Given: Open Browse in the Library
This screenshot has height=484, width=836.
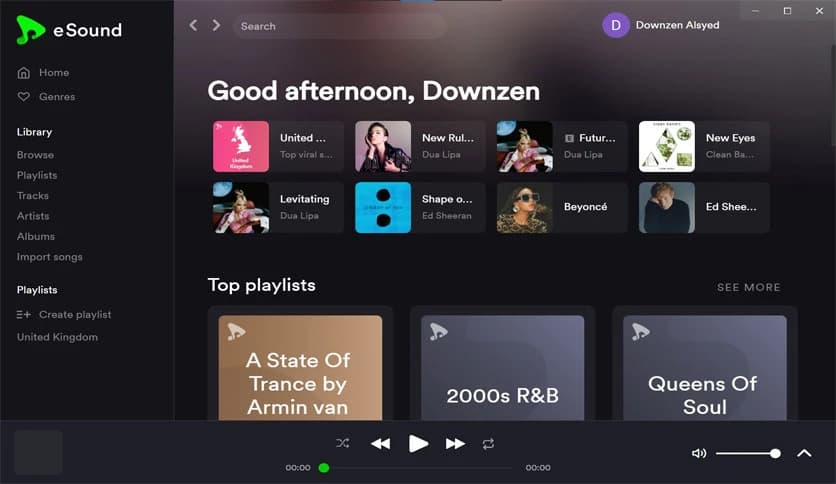Looking at the screenshot, I should (x=35, y=155).
